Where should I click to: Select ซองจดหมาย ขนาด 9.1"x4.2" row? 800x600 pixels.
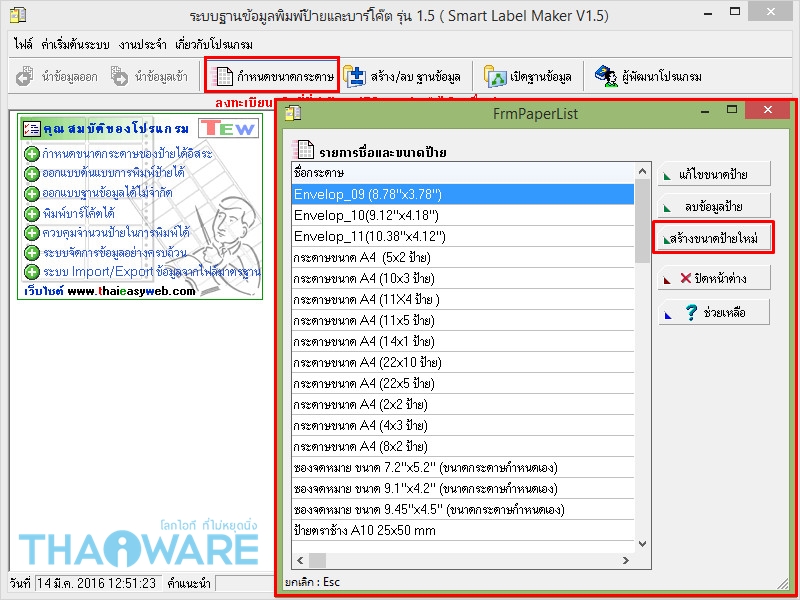coord(463,488)
